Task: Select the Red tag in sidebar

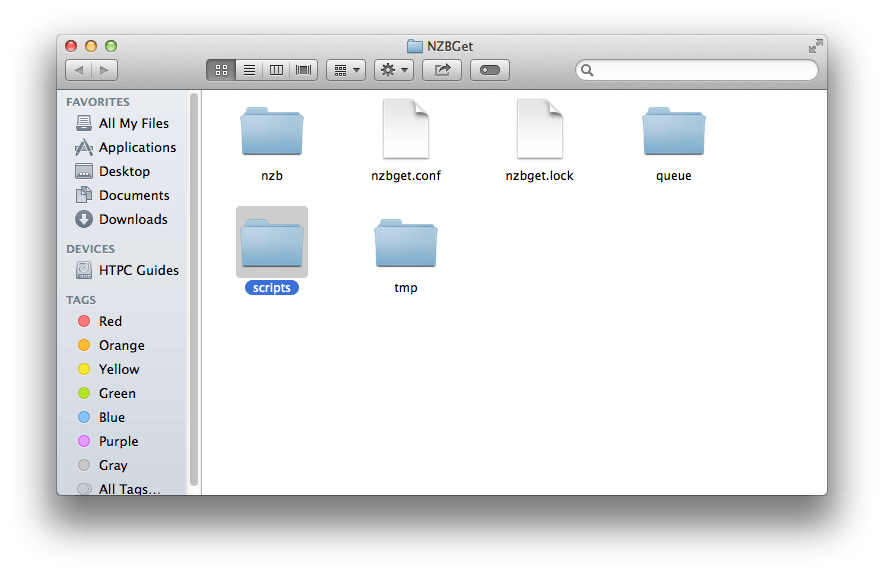Action: pos(110,321)
